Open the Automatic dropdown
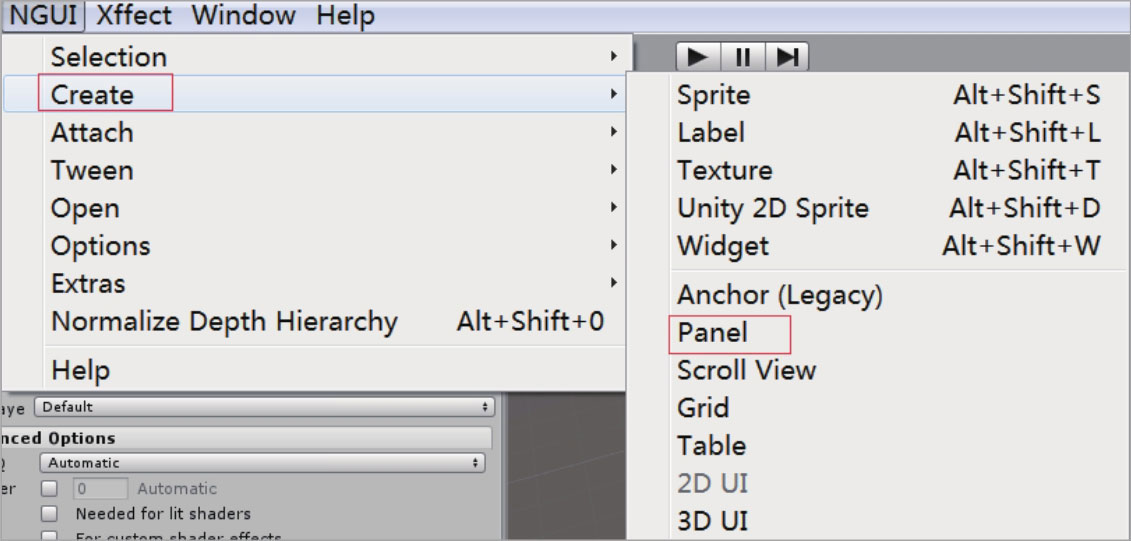This screenshot has width=1131, height=541. pyautogui.click(x=263, y=462)
